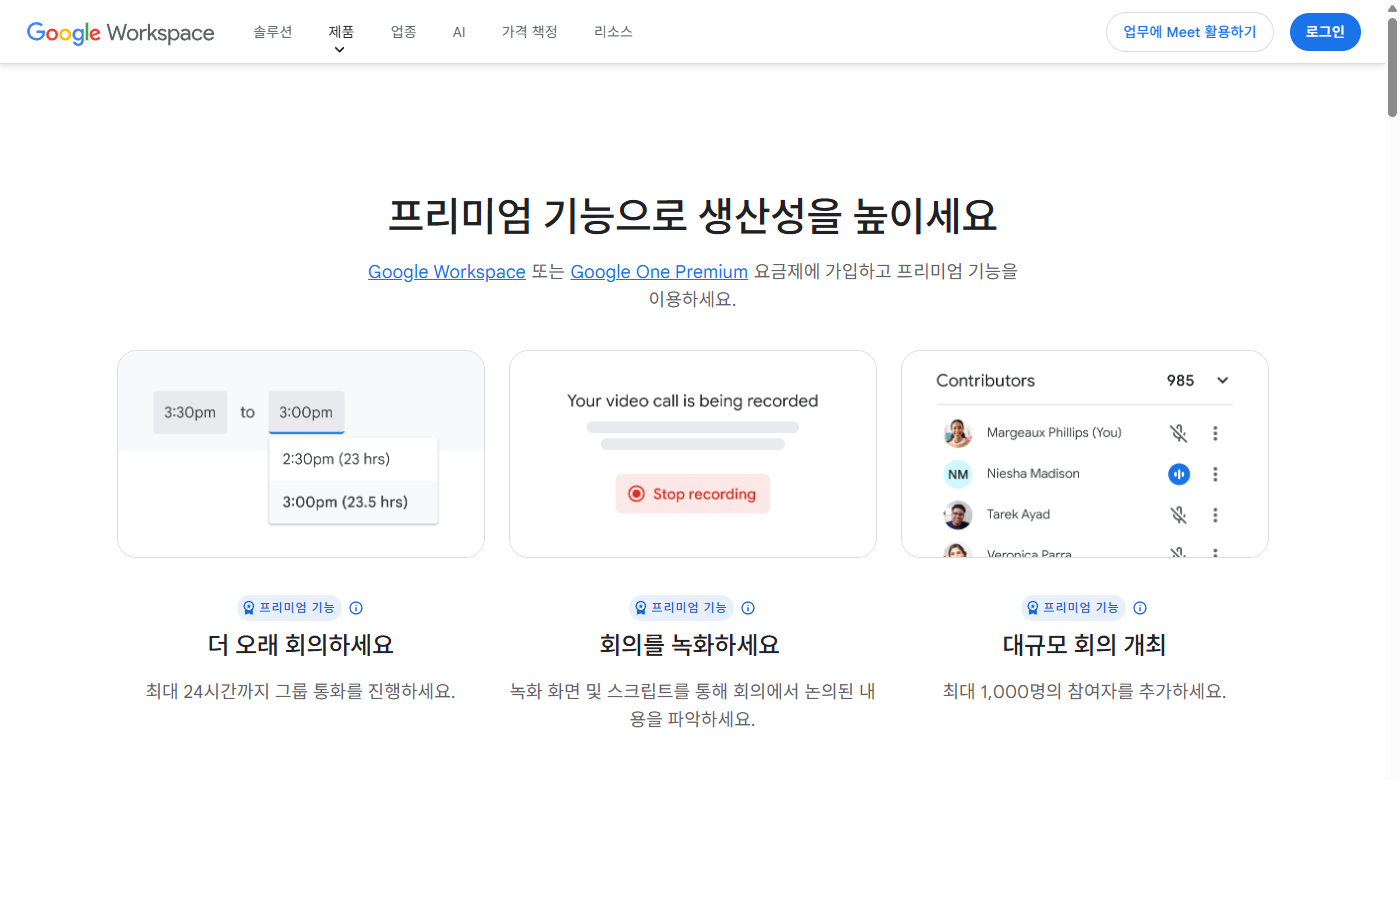Click the Stop recording icon
The image size is (1400, 900).
636,493
